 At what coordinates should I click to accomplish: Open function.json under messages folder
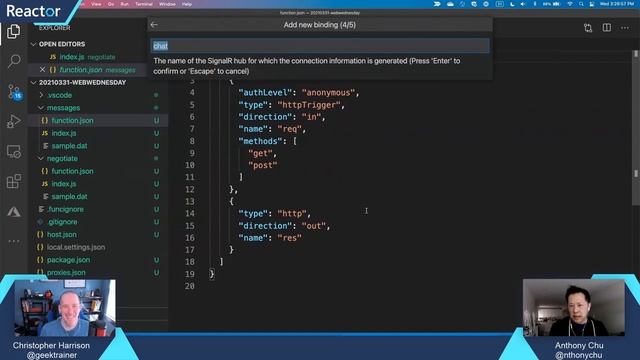pos(72,120)
